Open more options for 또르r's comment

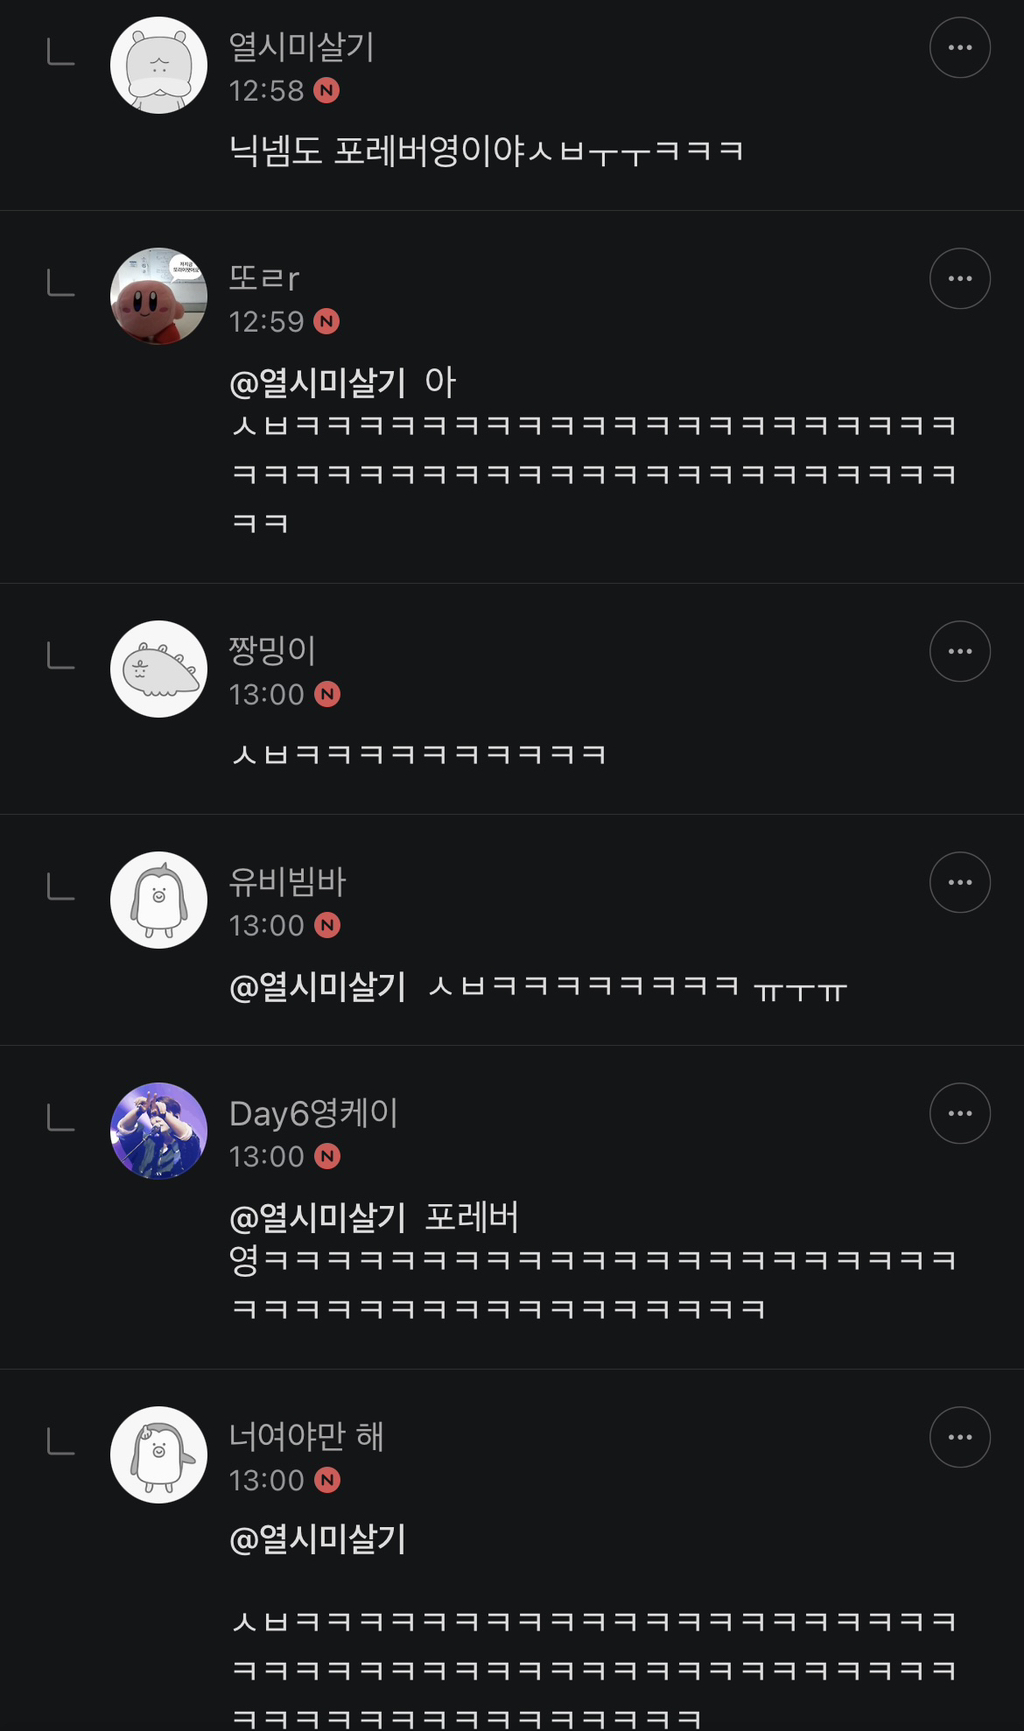960,278
